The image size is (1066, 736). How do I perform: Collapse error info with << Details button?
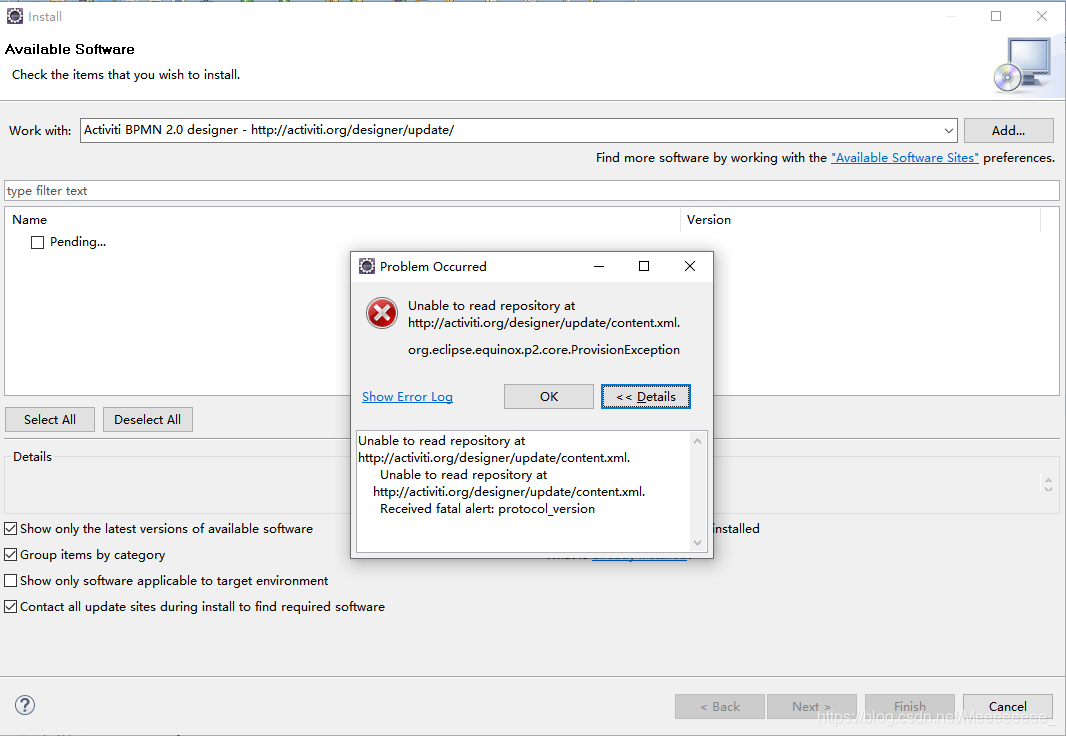coord(646,397)
